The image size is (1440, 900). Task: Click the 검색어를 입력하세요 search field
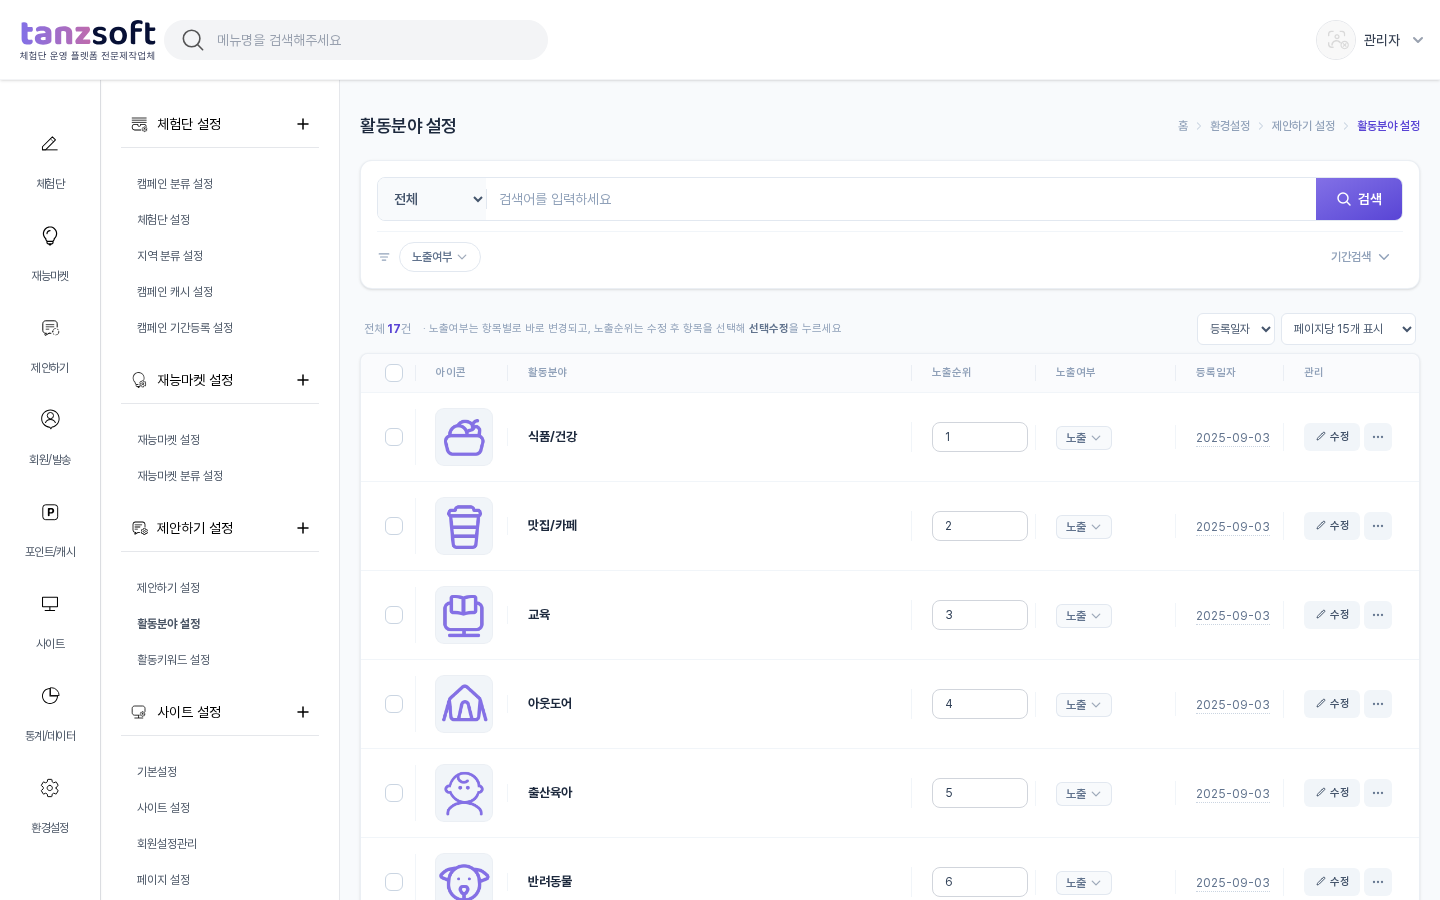[901, 199]
